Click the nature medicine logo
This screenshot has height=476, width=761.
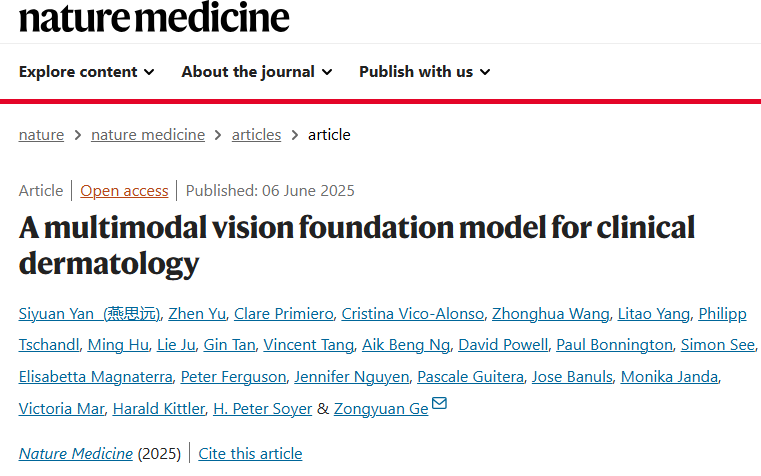(x=154, y=17)
